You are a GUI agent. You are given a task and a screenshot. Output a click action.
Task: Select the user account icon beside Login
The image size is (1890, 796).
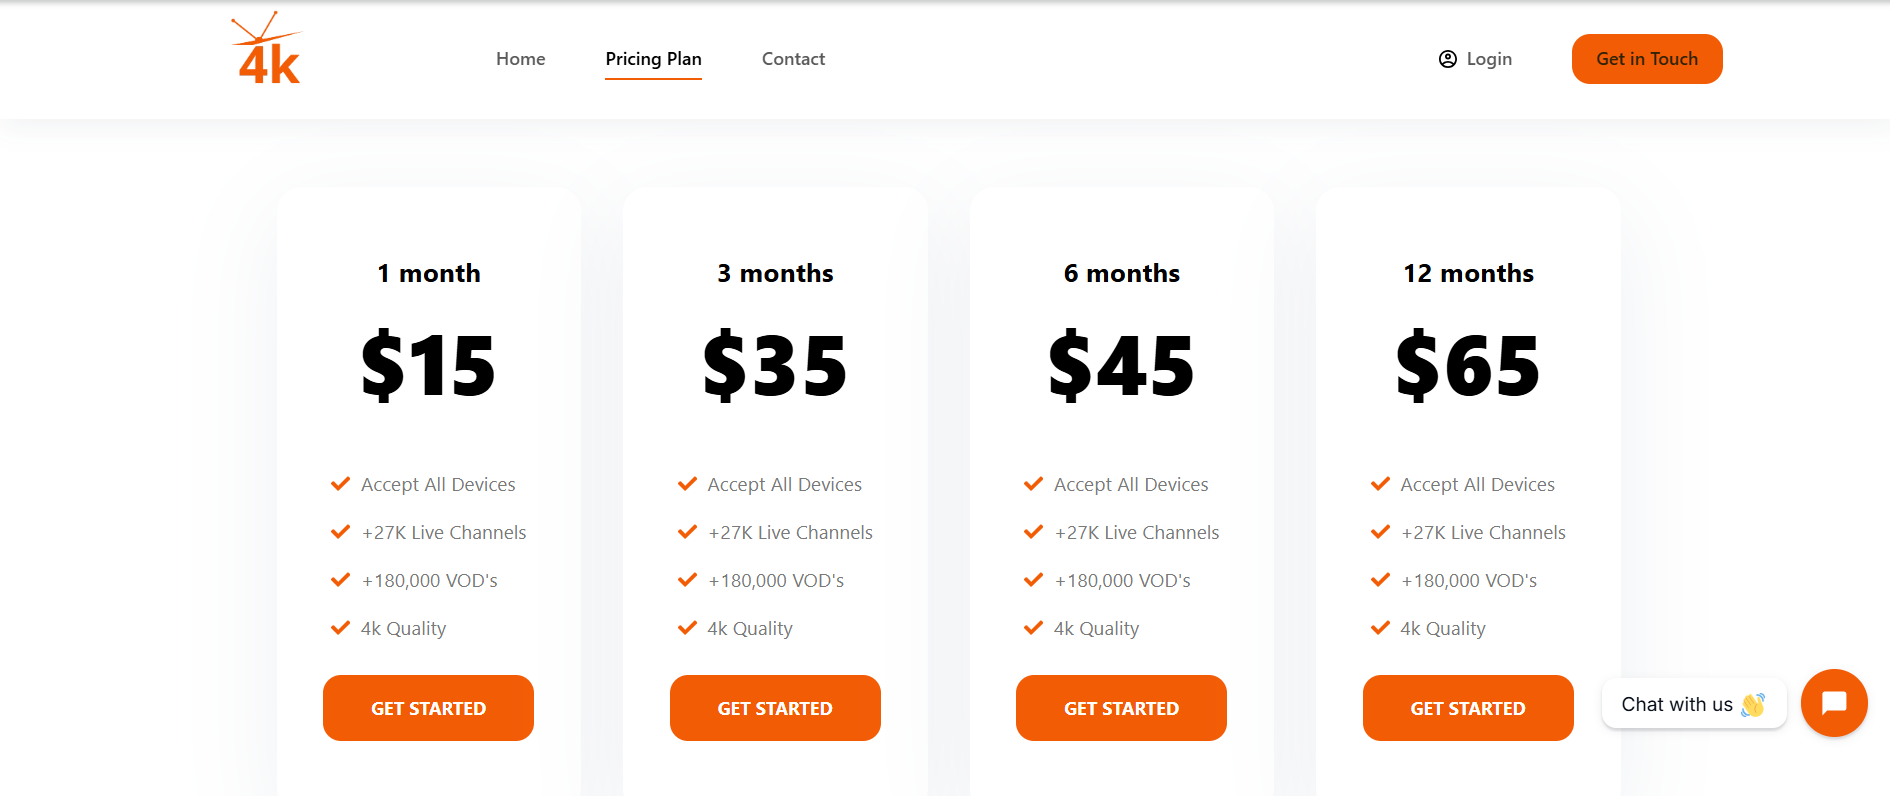[1446, 59]
